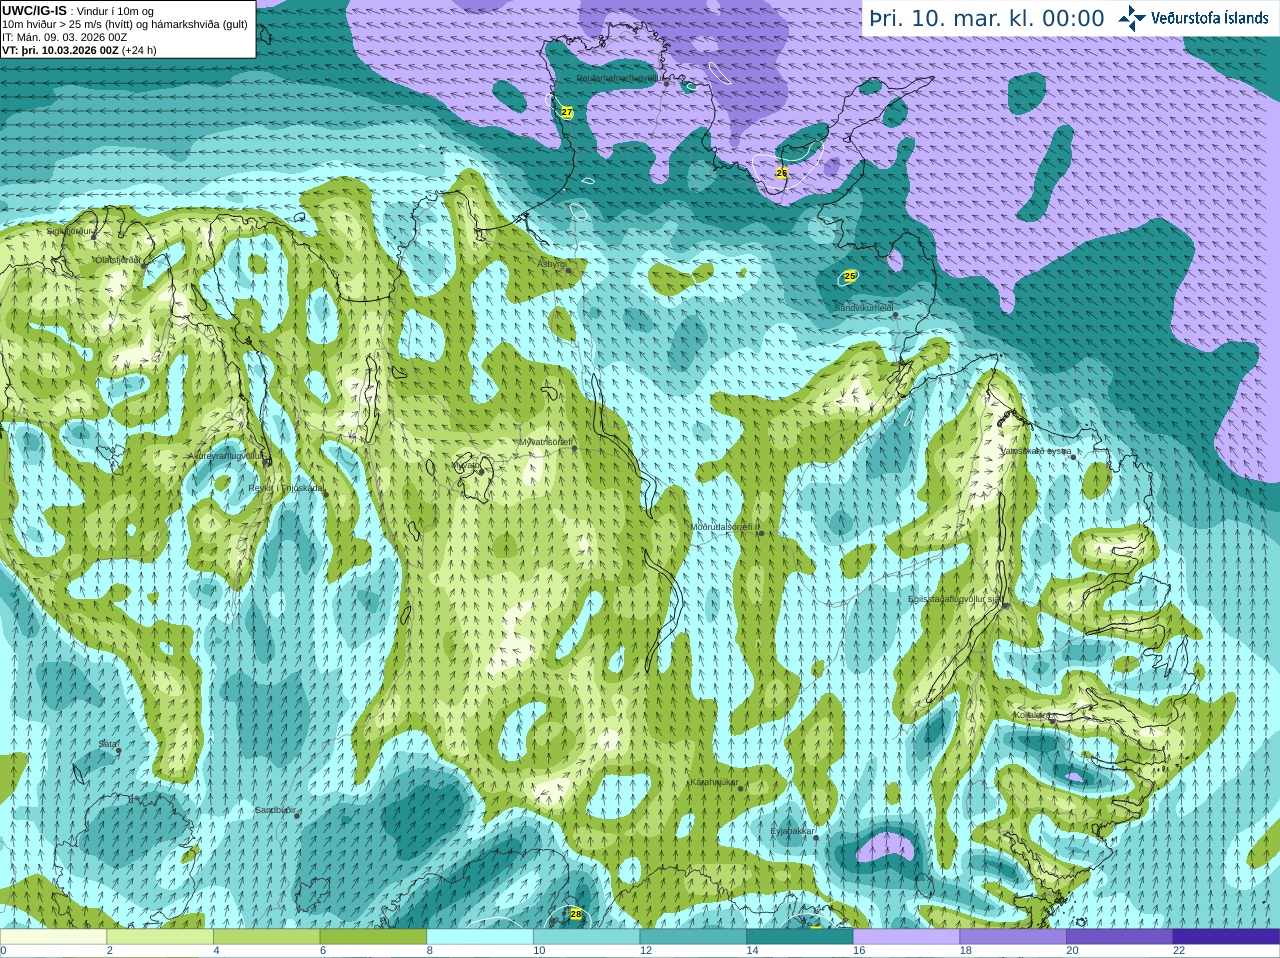Click the legend tick value 16

click(x=859, y=951)
